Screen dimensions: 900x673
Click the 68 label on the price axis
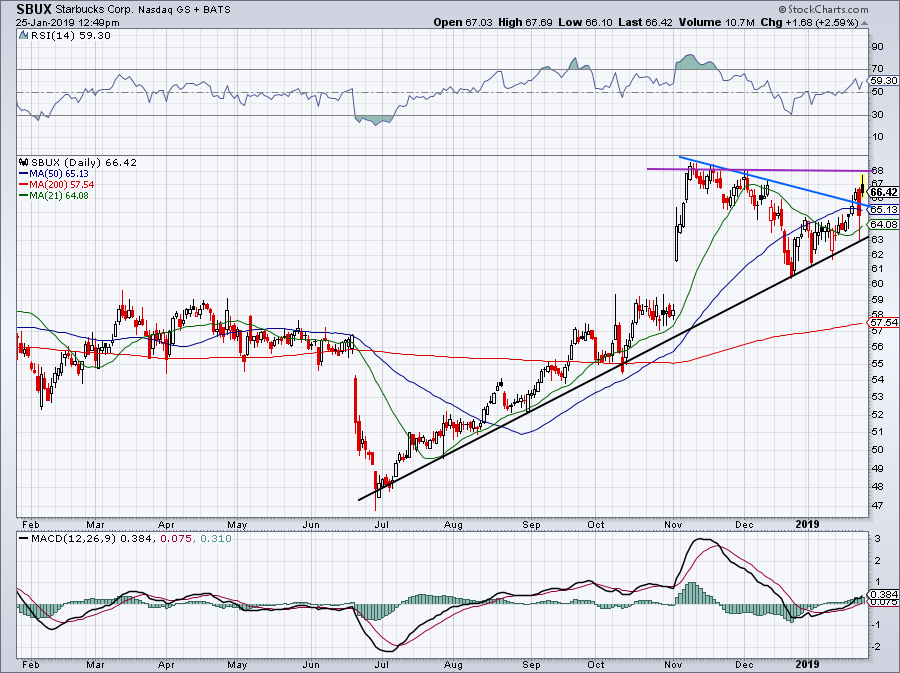pos(877,171)
